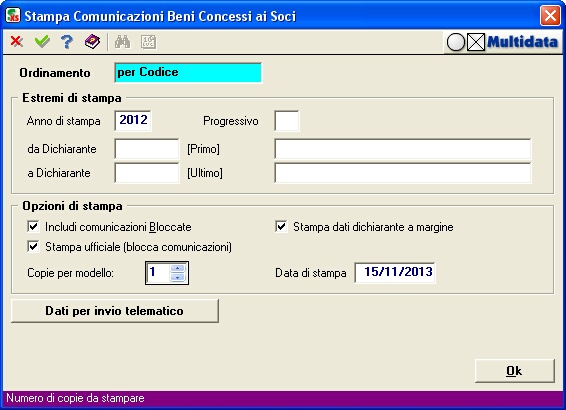Click the binoculars search icon
Image resolution: width=566 pixels, height=410 pixels.
pyautogui.click(x=122, y=42)
